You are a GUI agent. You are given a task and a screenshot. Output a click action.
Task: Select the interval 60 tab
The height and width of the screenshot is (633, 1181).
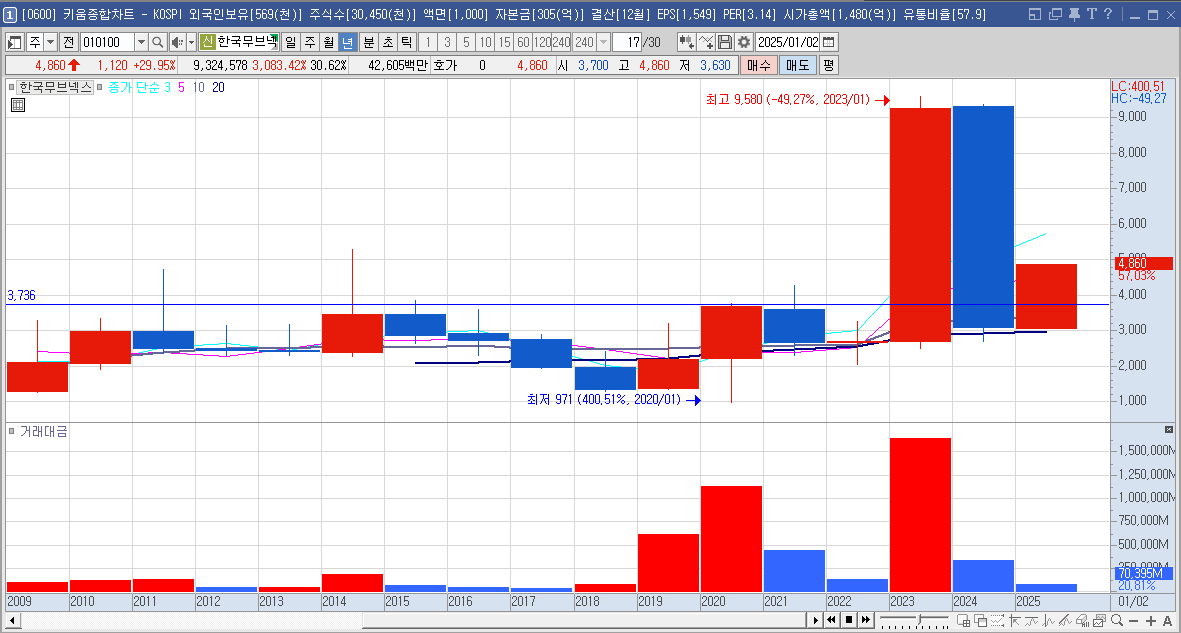(523, 42)
